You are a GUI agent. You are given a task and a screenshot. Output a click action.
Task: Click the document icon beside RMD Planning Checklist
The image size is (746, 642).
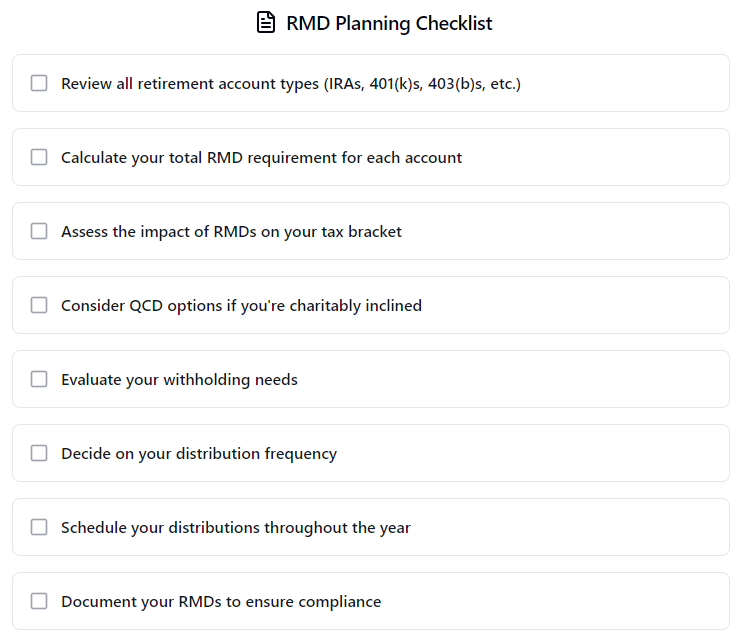tap(265, 23)
